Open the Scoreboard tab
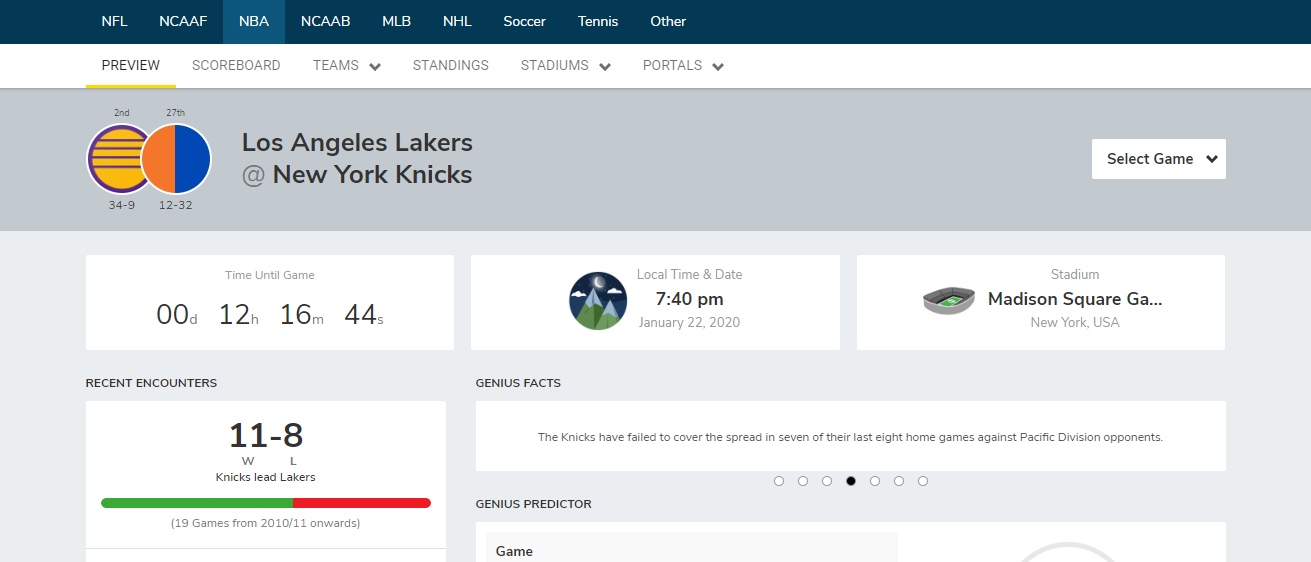The image size is (1311, 562). 236,66
